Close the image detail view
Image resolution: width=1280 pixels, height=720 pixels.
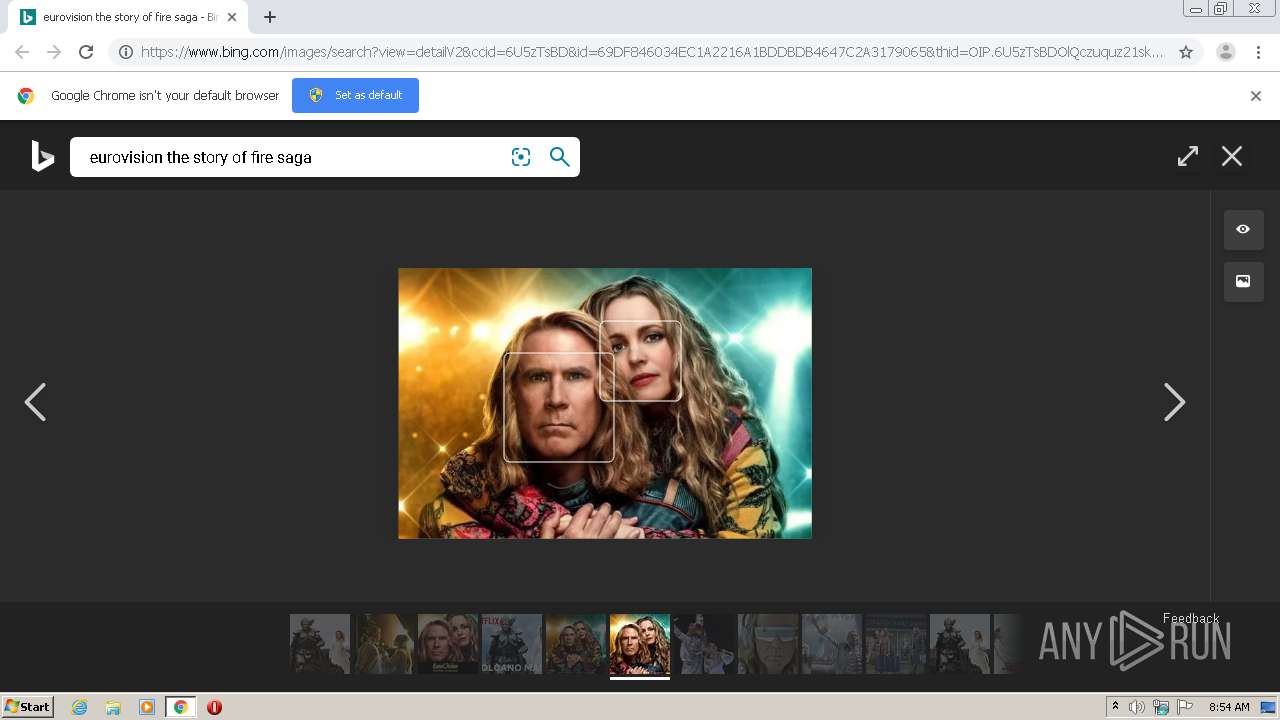(x=1232, y=156)
